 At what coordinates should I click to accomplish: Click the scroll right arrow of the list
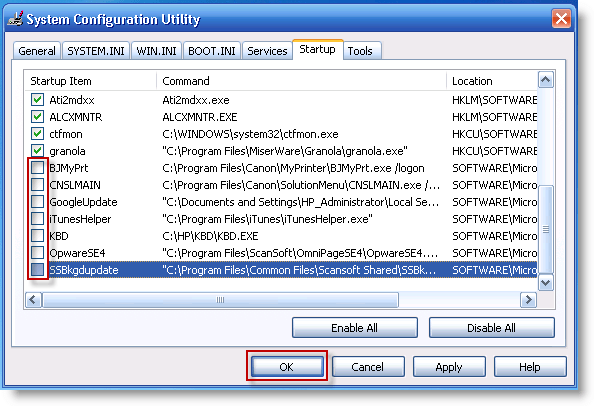point(528,300)
